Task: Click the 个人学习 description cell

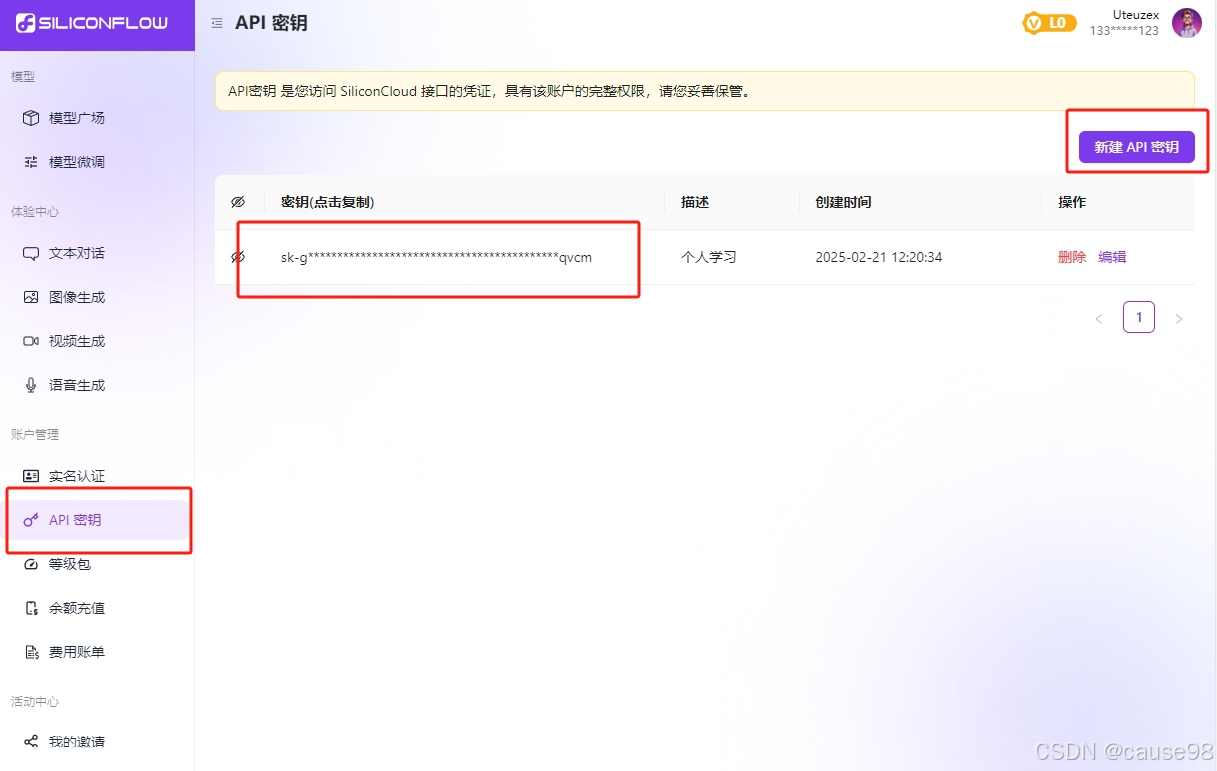Action: [709, 257]
